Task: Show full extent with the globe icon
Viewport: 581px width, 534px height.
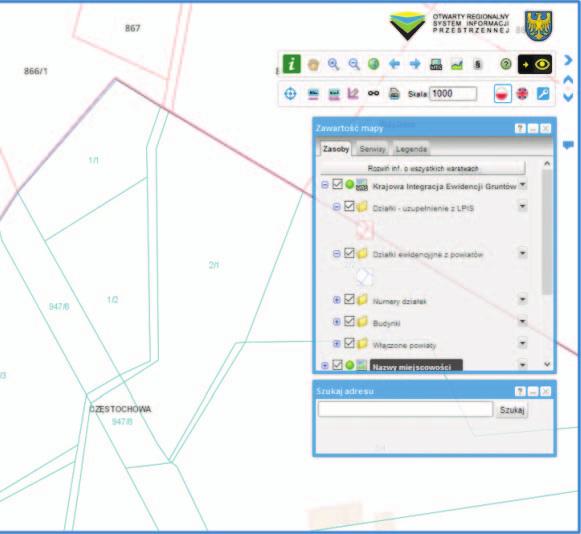Action: pyautogui.click(x=374, y=64)
